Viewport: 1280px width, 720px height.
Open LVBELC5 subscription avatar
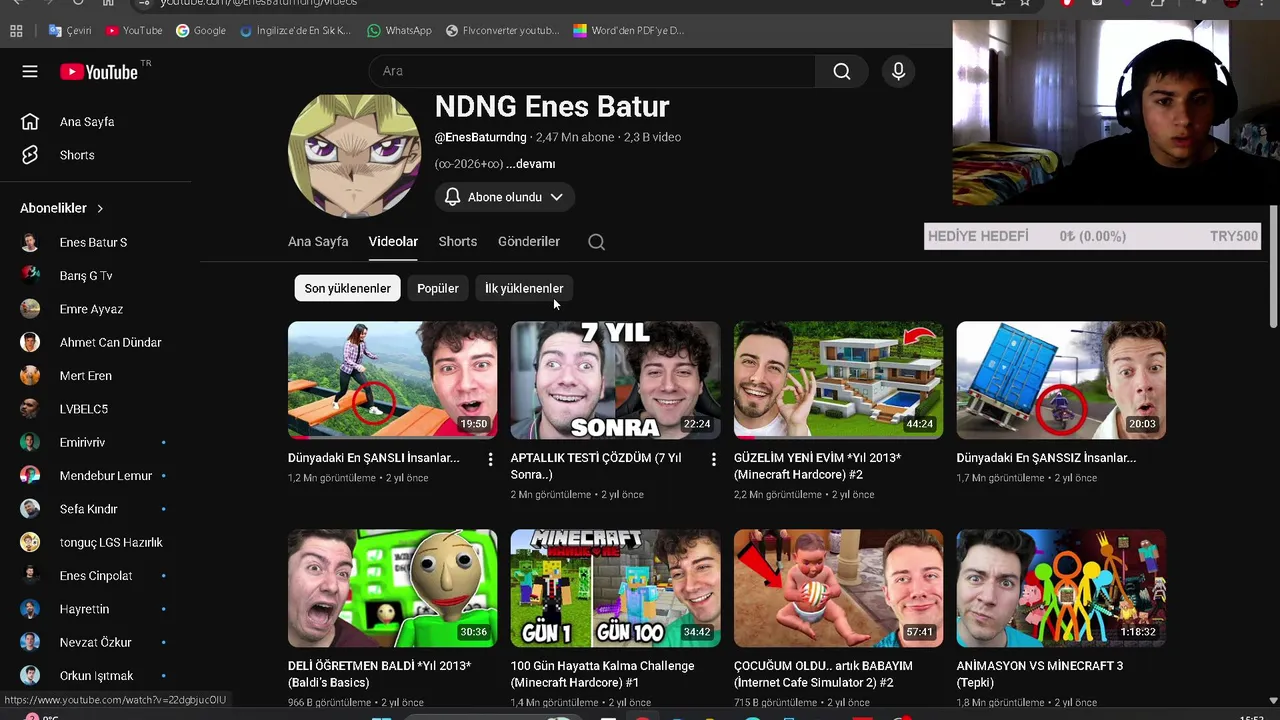tap(30, 409)
